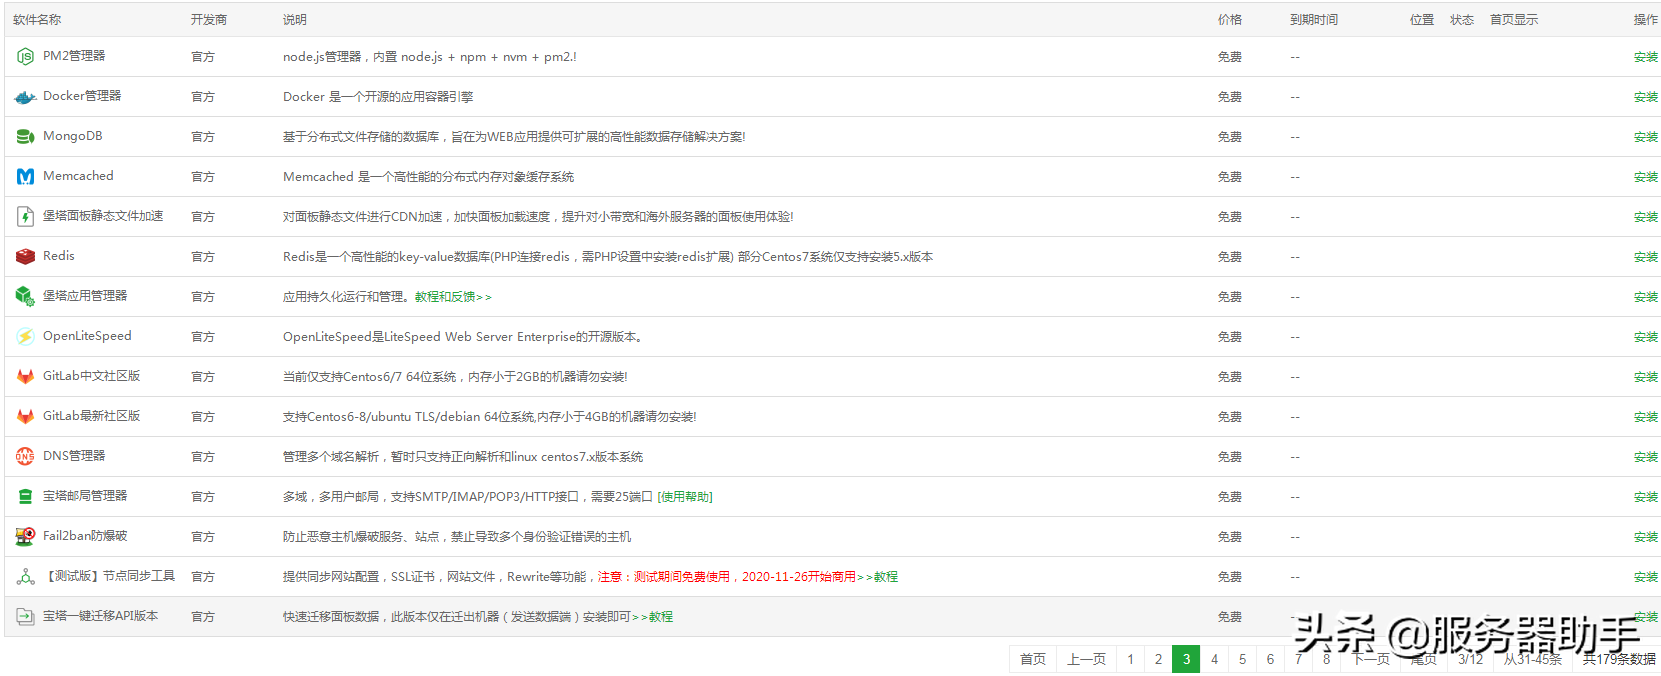The height and width of the screenshot is (676, 1661).
Task: Go to page 4
Action: pos(1214,659)
